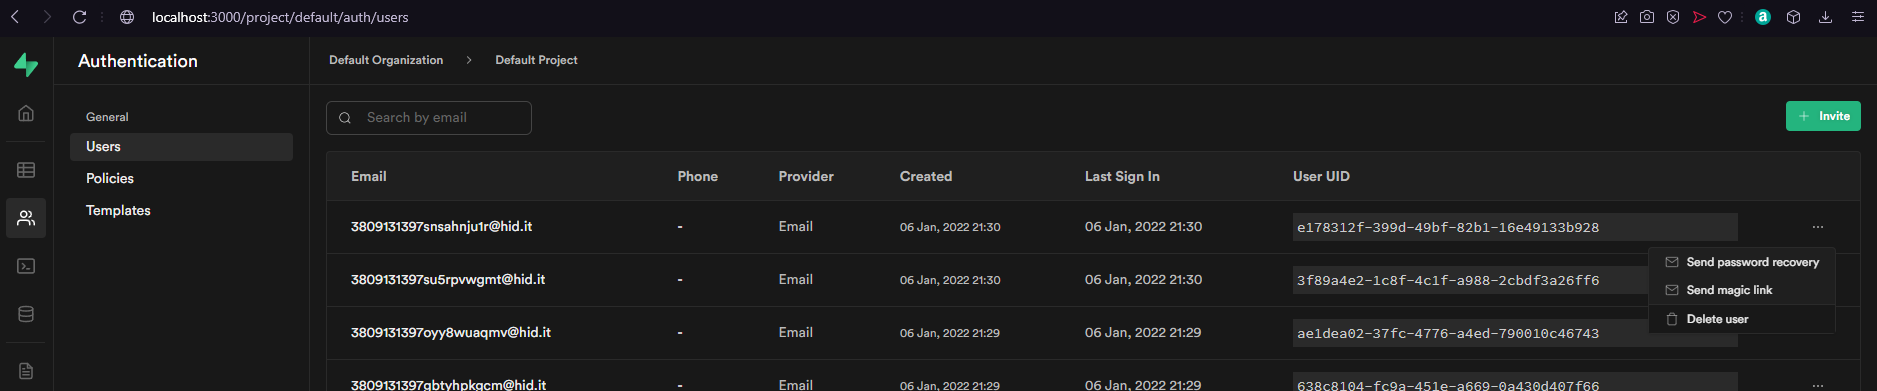The width and height of the screenshot is (1877, 391).
Task: Click the cube extensions icon
Action: (x=1794, y=17)
